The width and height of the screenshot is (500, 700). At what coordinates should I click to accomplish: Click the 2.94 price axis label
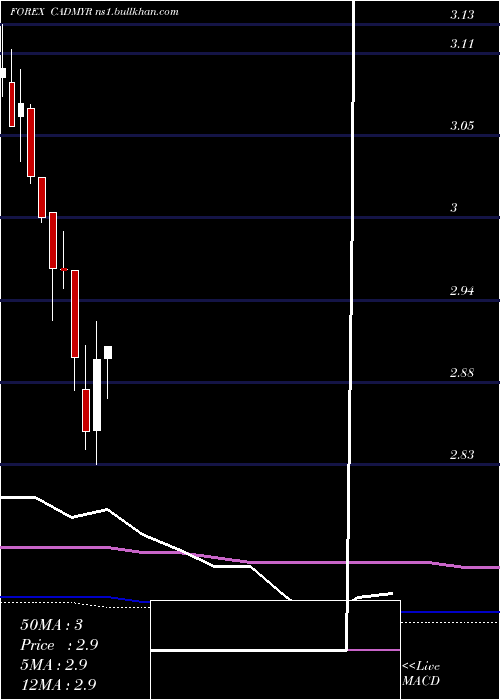pyautogui.click(x=462, y=291)
